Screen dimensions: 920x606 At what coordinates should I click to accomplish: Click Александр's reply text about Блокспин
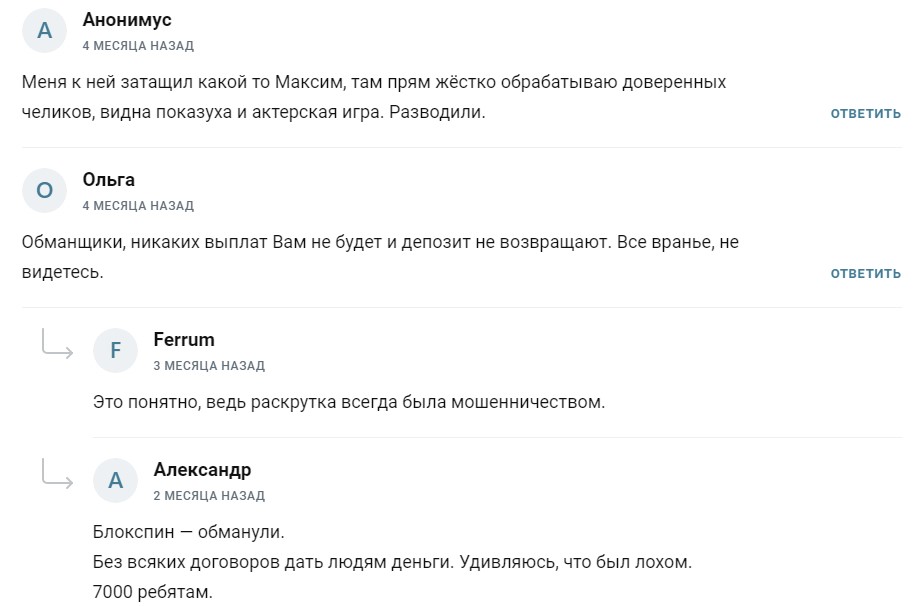pos(392,562)
